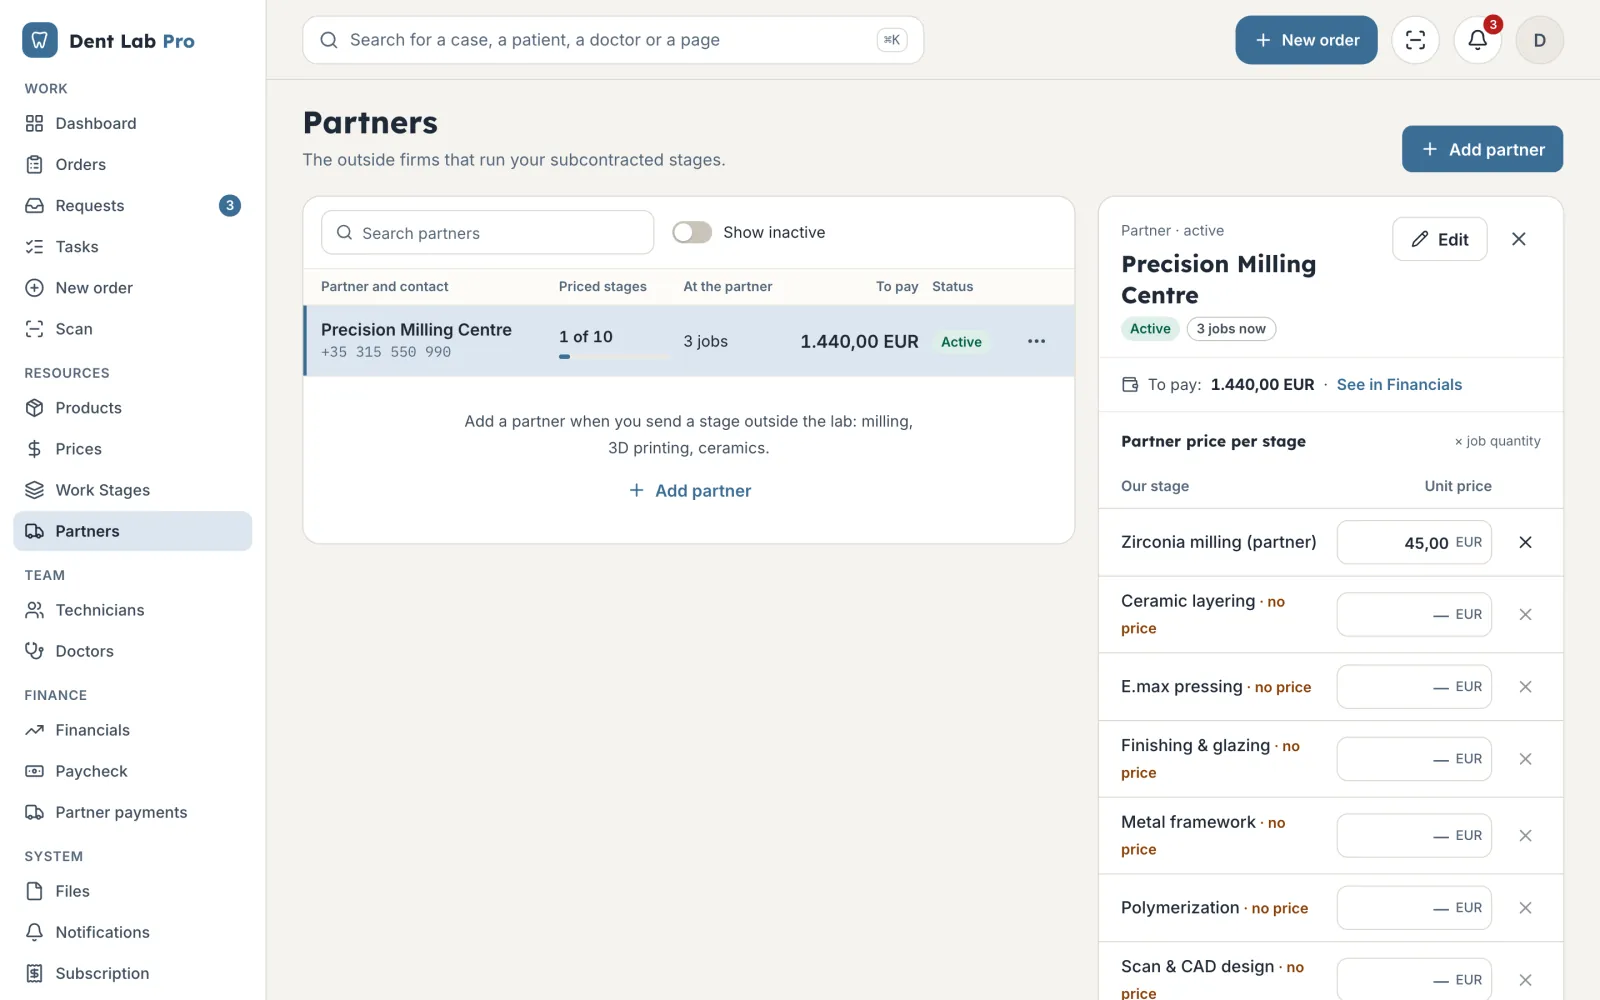The image size is (1600, 1000).
Task: Open Work Stages in sidebar
Action: [133, 490]
